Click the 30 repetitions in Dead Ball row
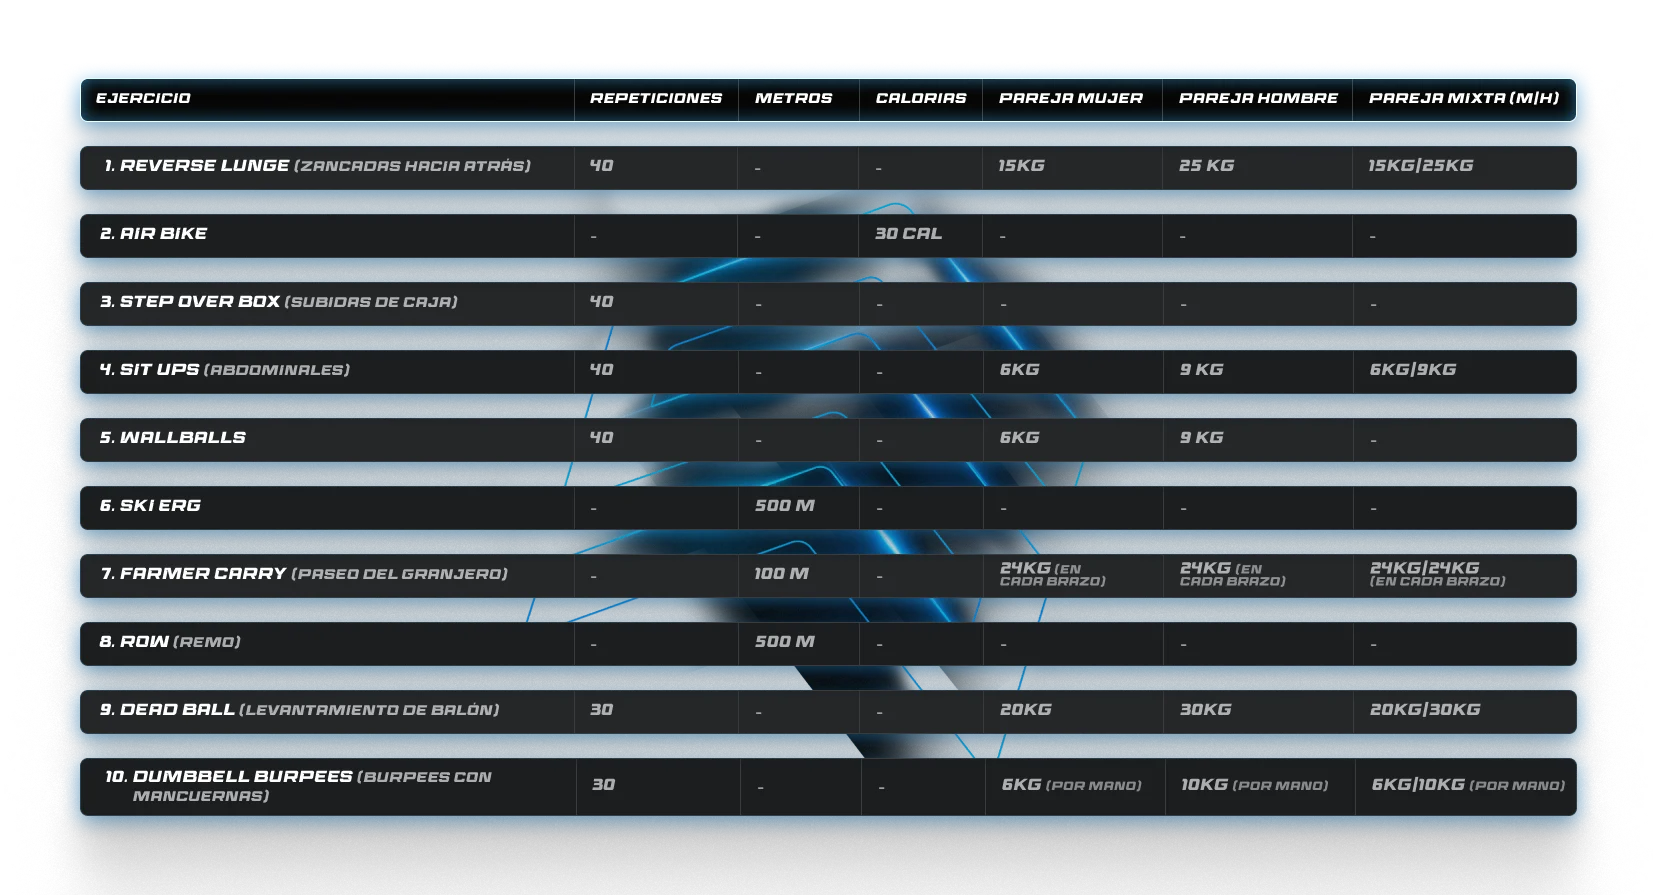The width and height of the screenshot is (1656, 895). coord(601,710)
